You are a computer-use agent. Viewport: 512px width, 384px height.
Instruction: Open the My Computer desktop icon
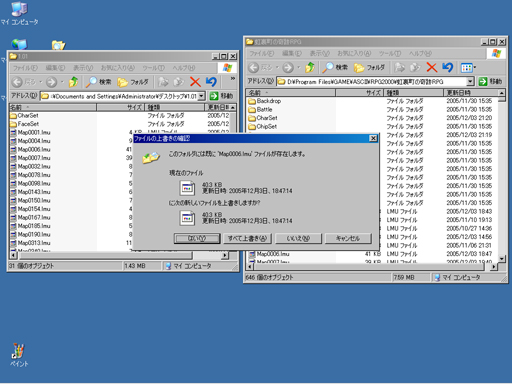19,13
